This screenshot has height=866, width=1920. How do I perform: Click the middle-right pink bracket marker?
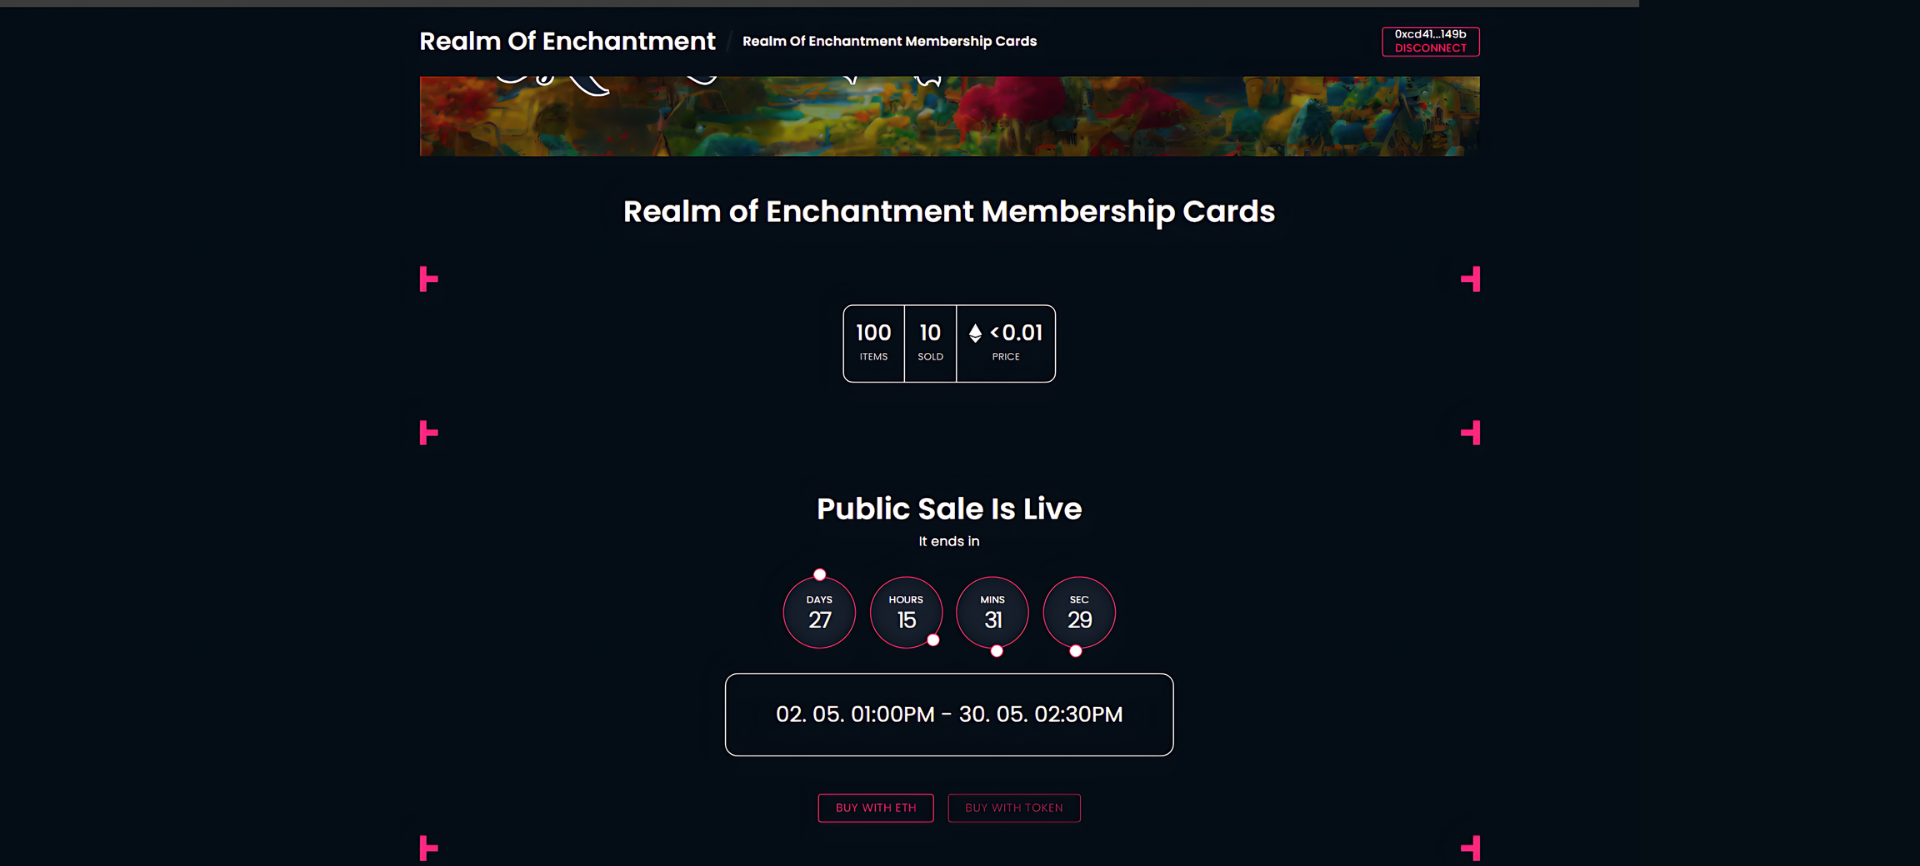pos(1471,433)
